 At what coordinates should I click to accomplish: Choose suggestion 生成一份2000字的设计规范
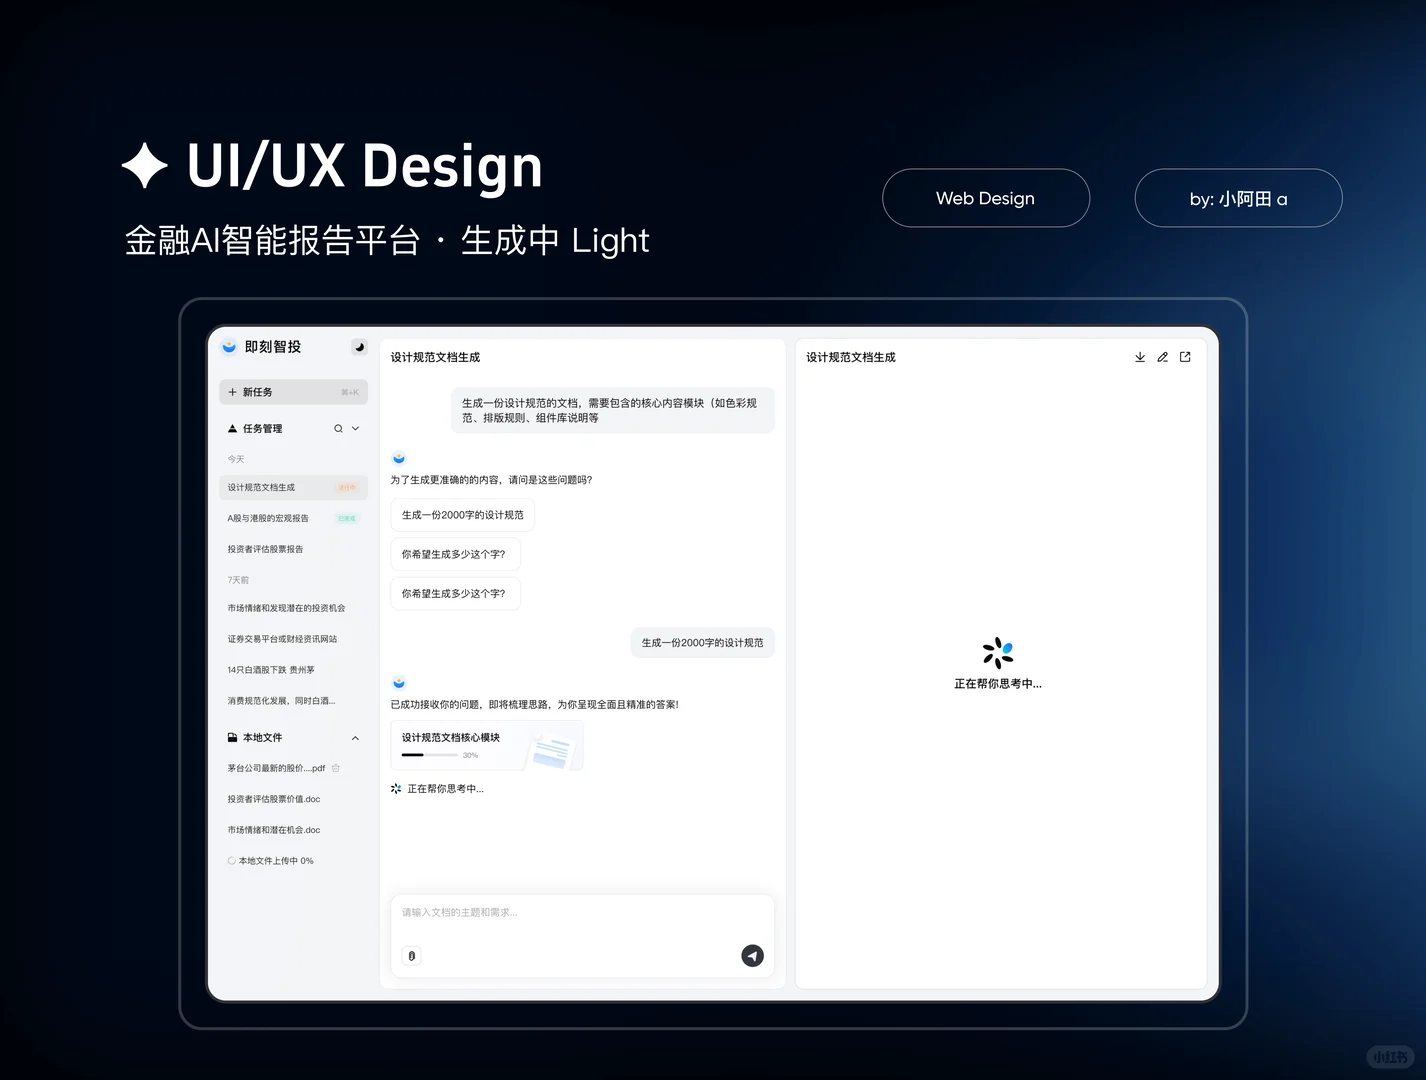pos(463,515)
